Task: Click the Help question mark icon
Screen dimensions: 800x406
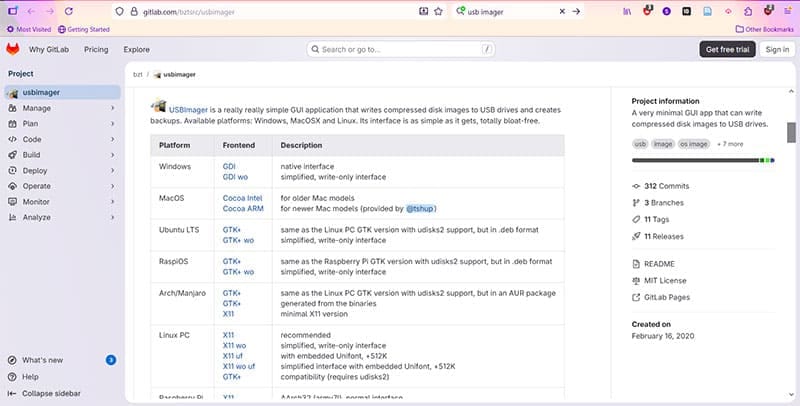Action: 11,377
